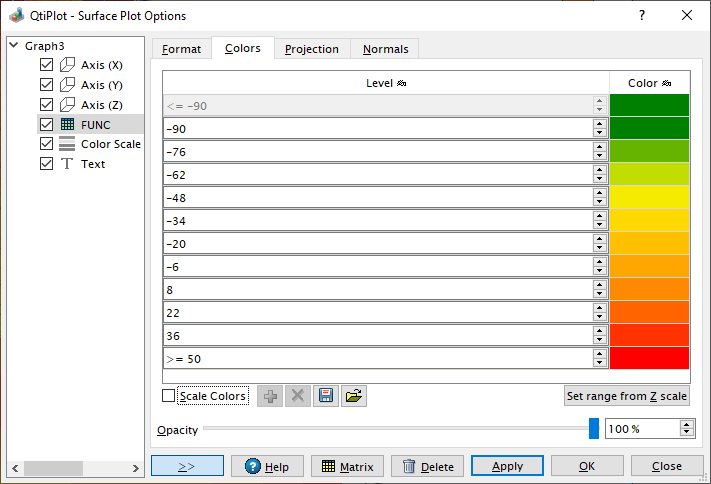Increase the opacity percentage spinner
This screenshot has width=711, height=484.
686,424
